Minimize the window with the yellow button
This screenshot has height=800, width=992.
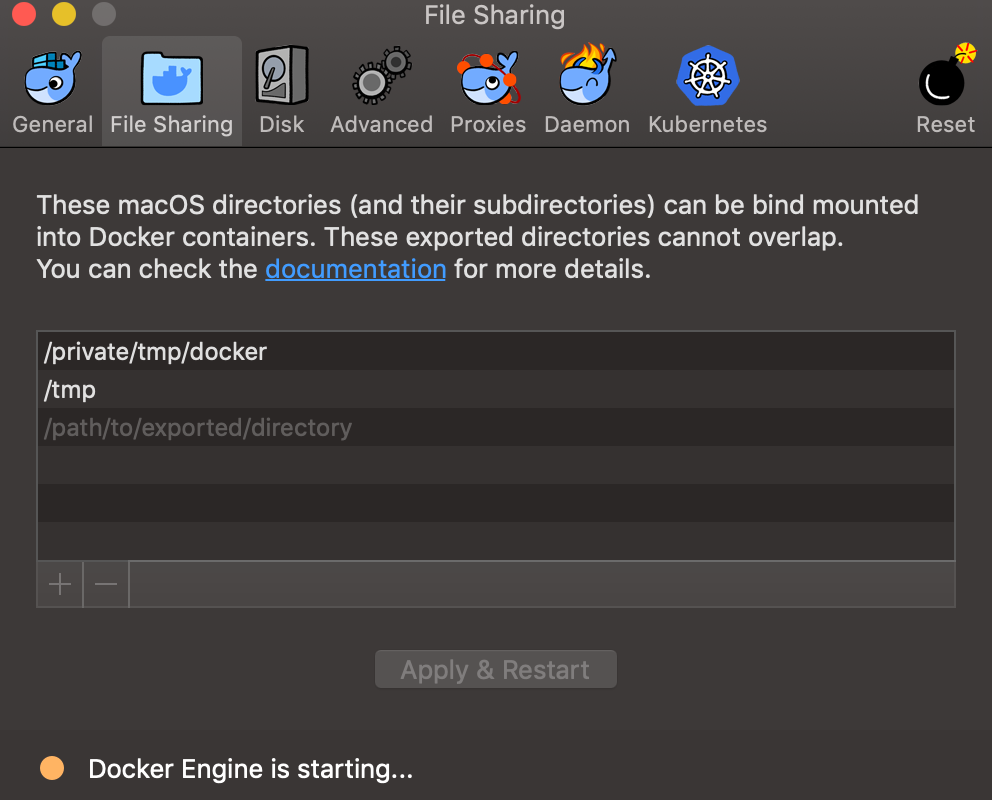point(64,13)
